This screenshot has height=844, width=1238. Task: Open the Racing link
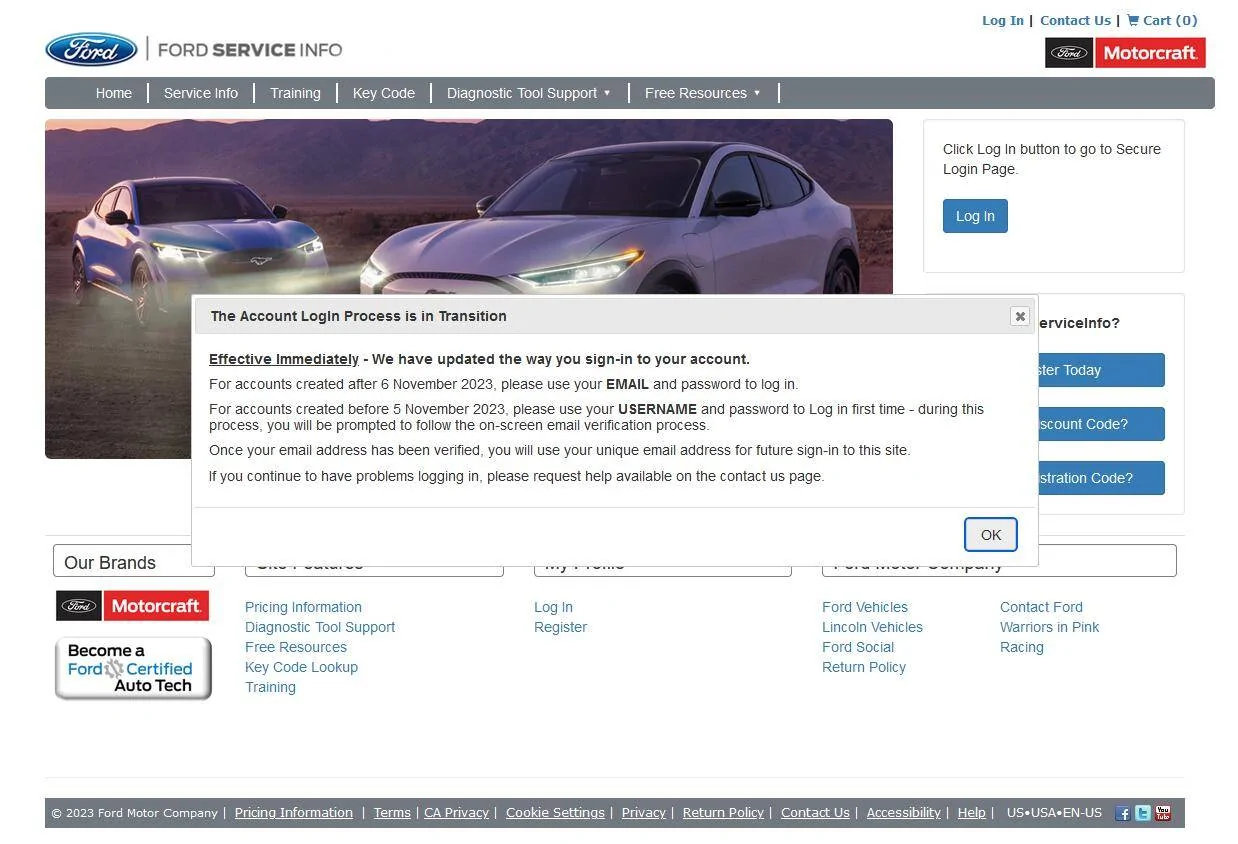pos(1021,647)
